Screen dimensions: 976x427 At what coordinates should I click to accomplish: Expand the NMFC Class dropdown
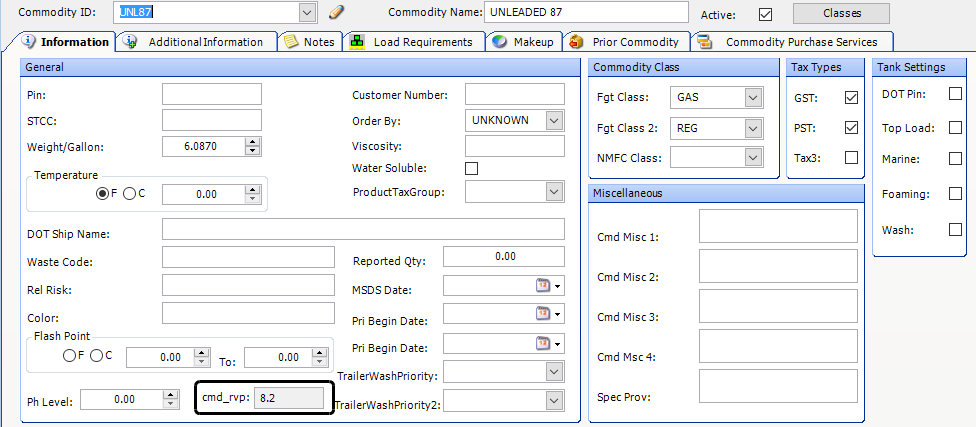(753, 157)
